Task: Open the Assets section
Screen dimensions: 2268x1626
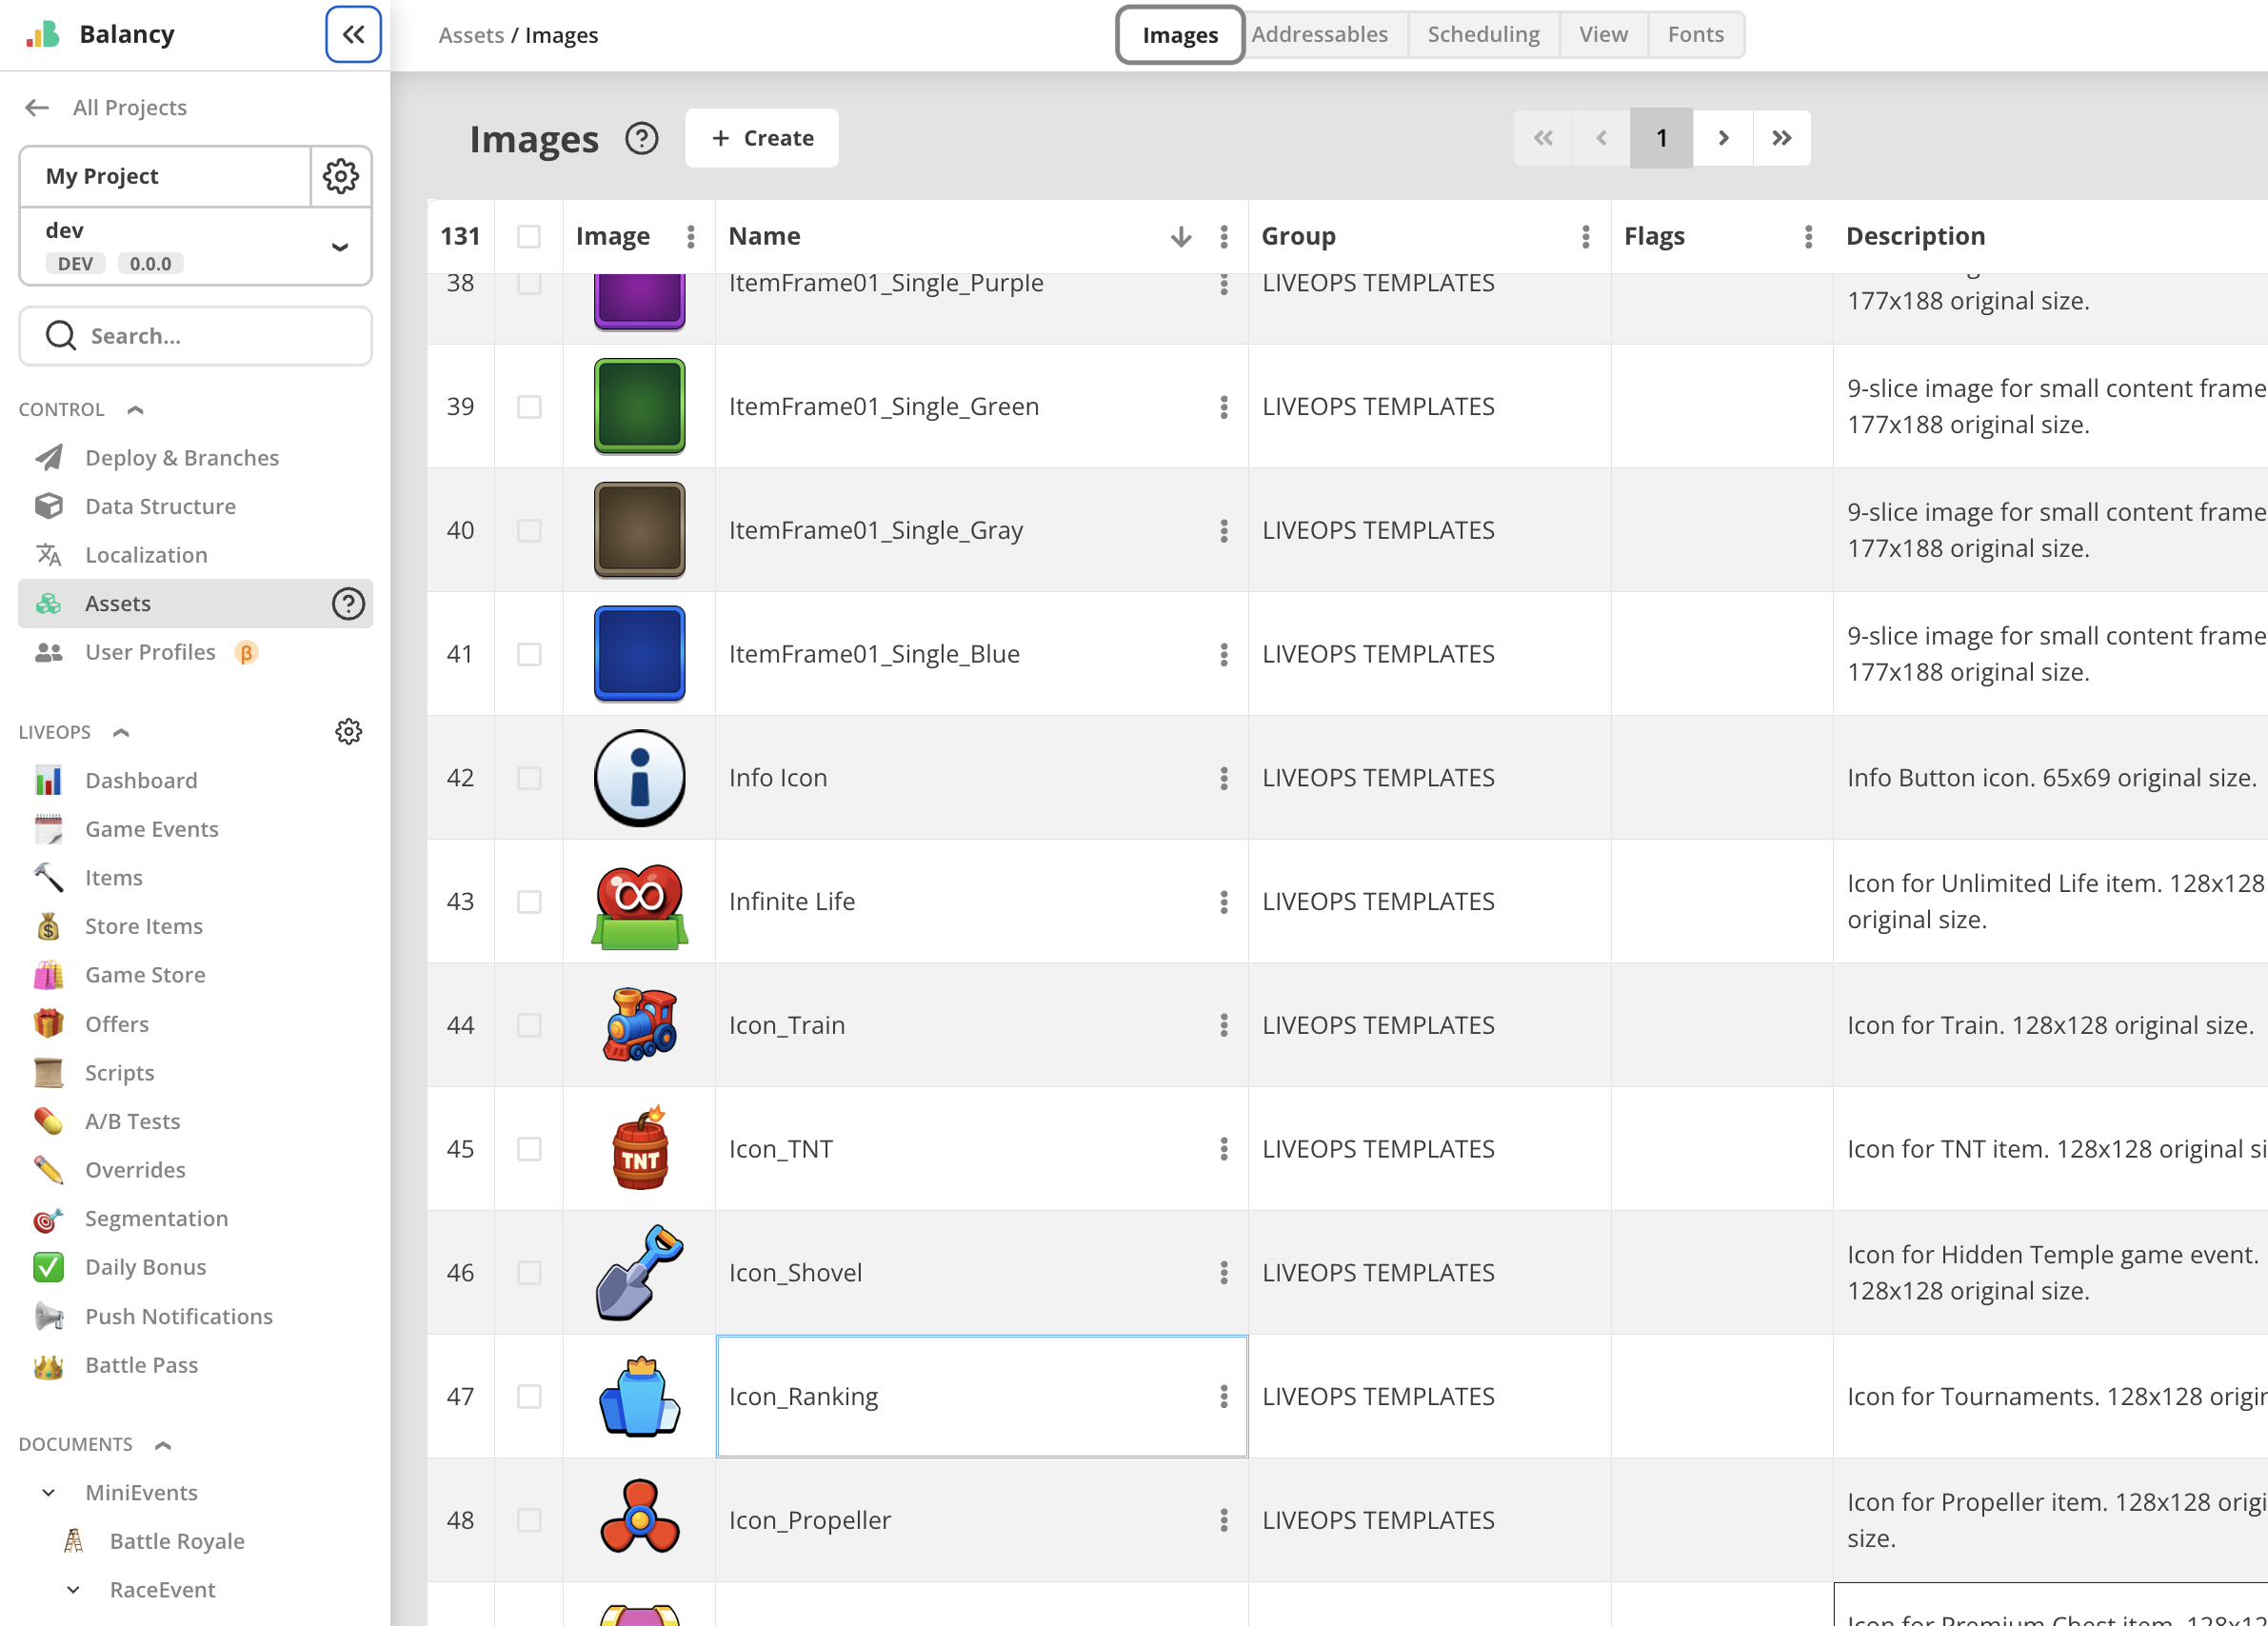Action: coord(118,602)
